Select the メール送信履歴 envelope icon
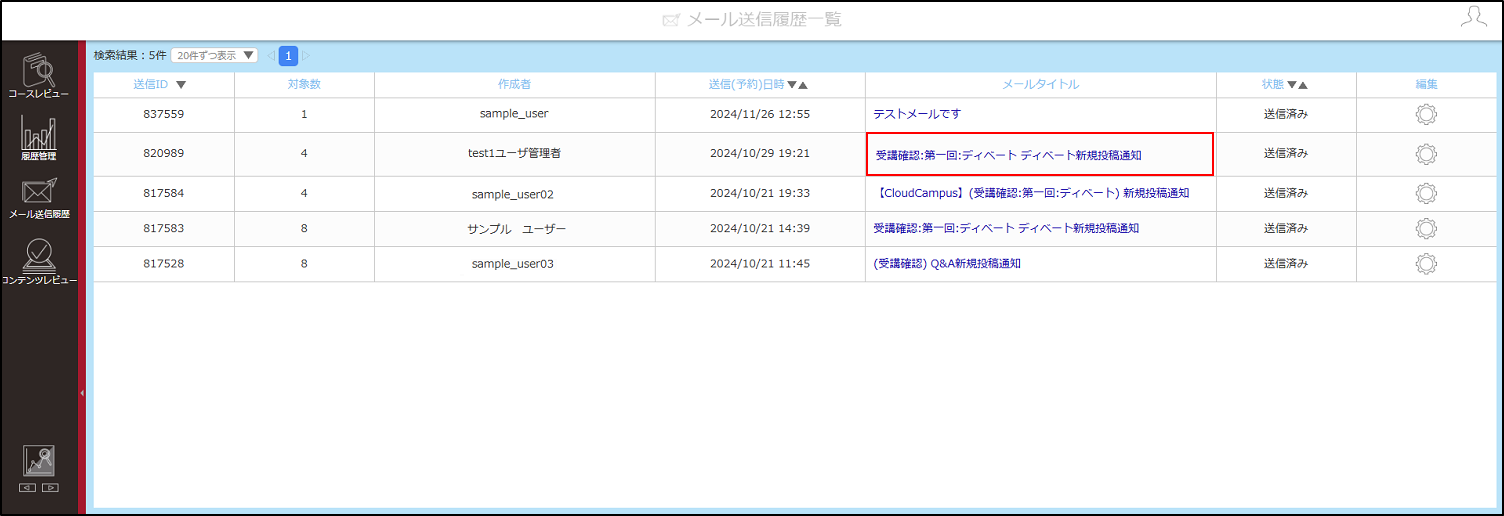1504x516 pixels. tap(39, 199)
